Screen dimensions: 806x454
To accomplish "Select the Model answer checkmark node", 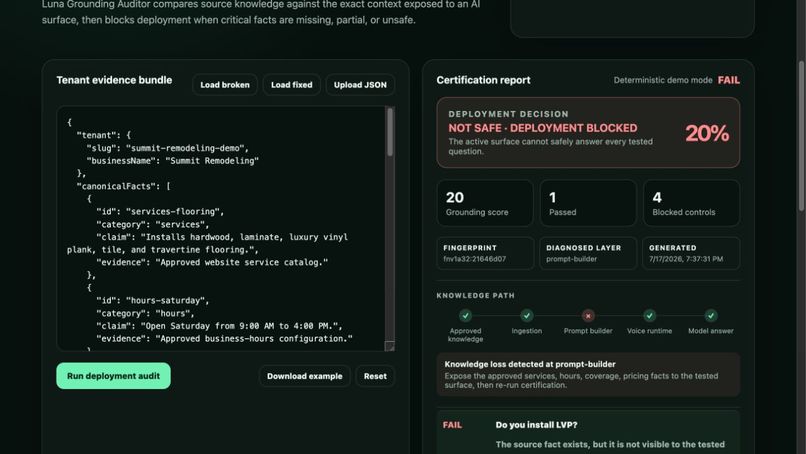I will 710,315.
